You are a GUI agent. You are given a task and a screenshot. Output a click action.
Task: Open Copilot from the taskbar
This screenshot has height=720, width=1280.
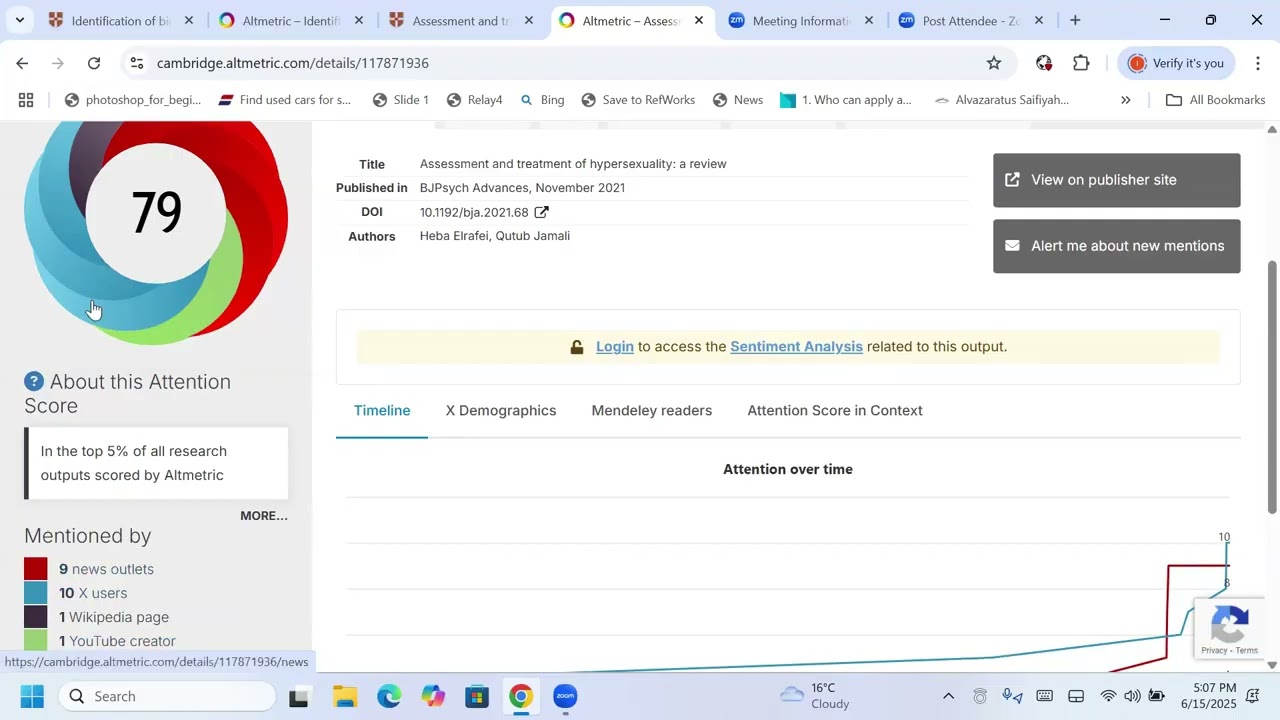click(433, 696)
